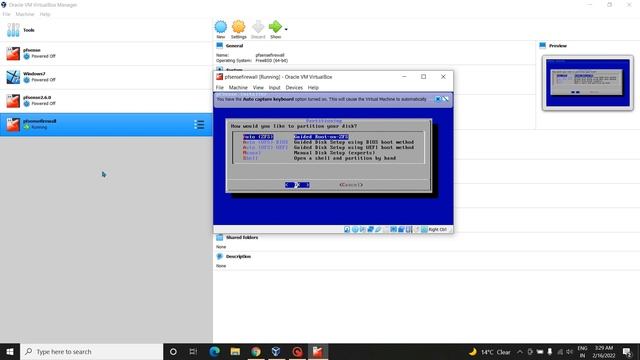Select the running pfsensefirewall machine entry

coord(106,124)
